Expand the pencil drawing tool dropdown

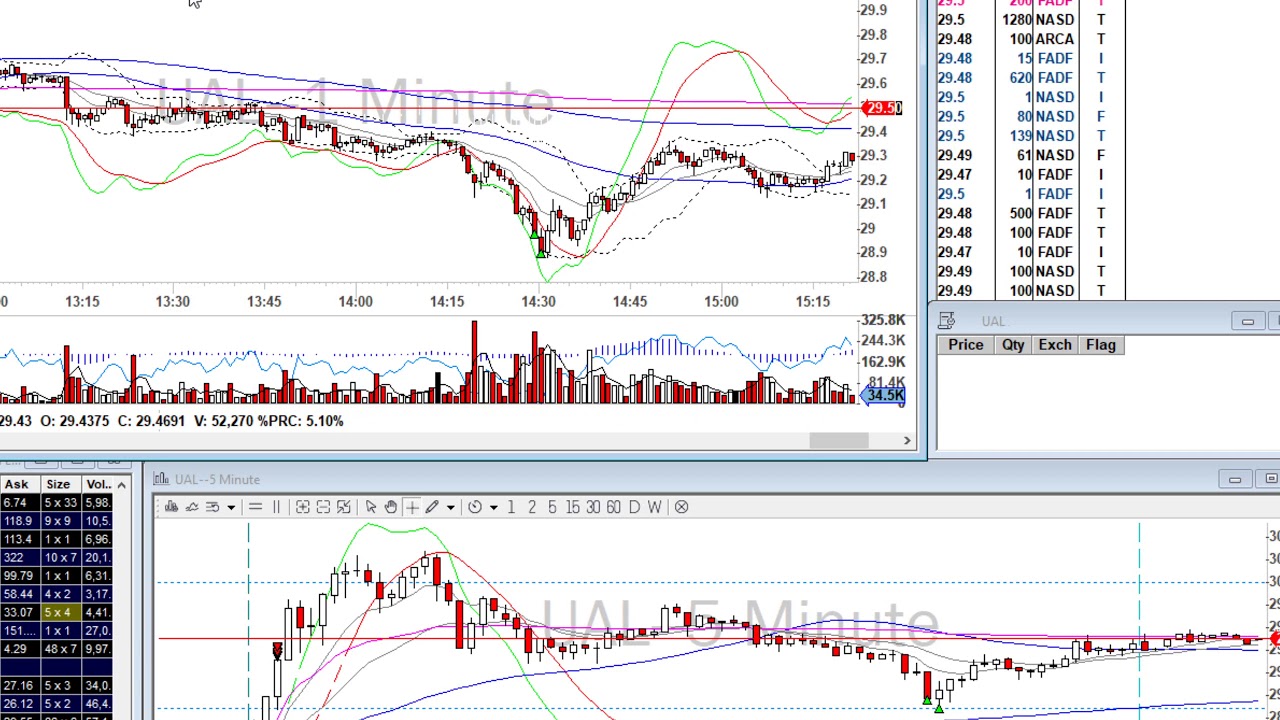point(451,507)
